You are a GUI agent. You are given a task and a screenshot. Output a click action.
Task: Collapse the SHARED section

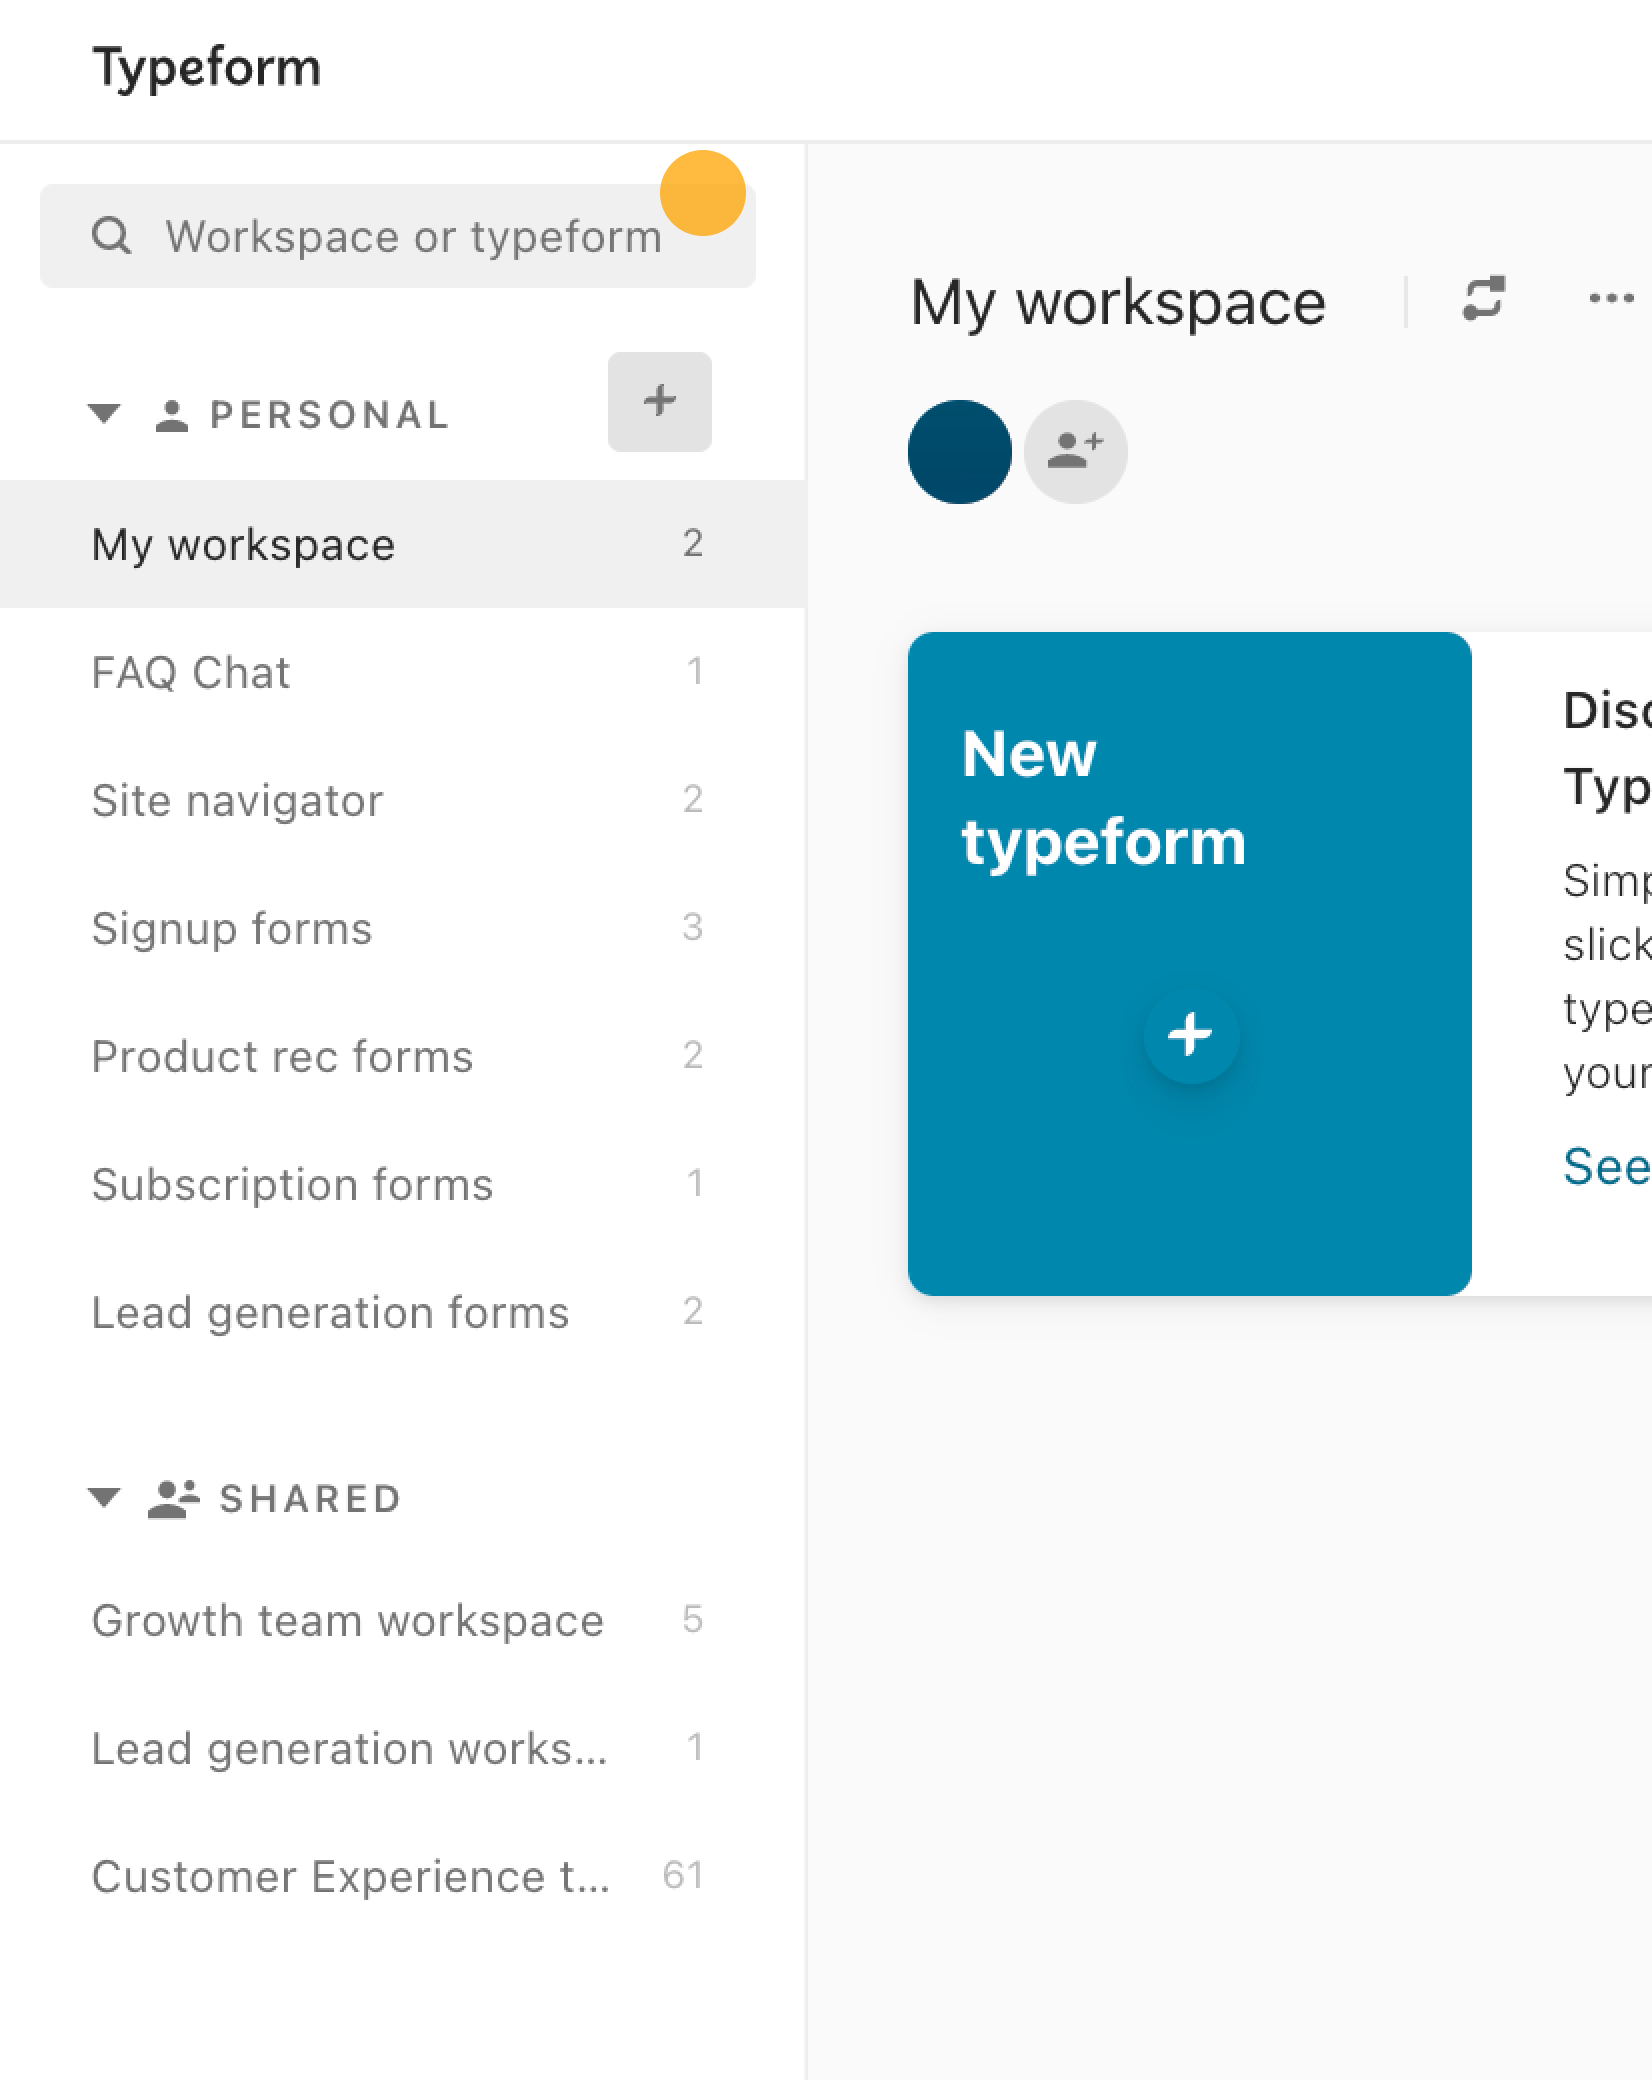click(x=104, y=1497)
